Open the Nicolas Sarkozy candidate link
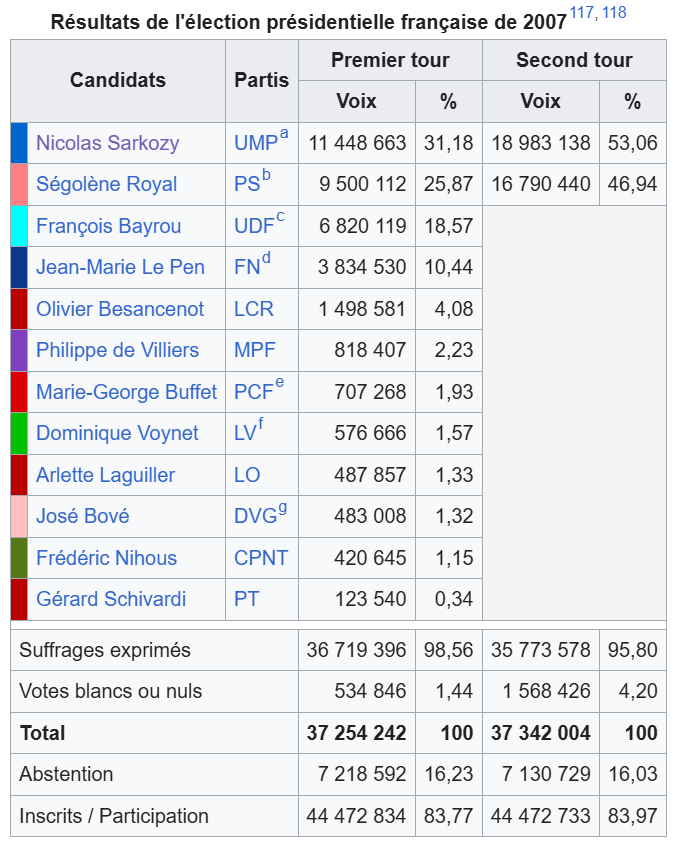675x845 pixels. (x=107, y=143)
